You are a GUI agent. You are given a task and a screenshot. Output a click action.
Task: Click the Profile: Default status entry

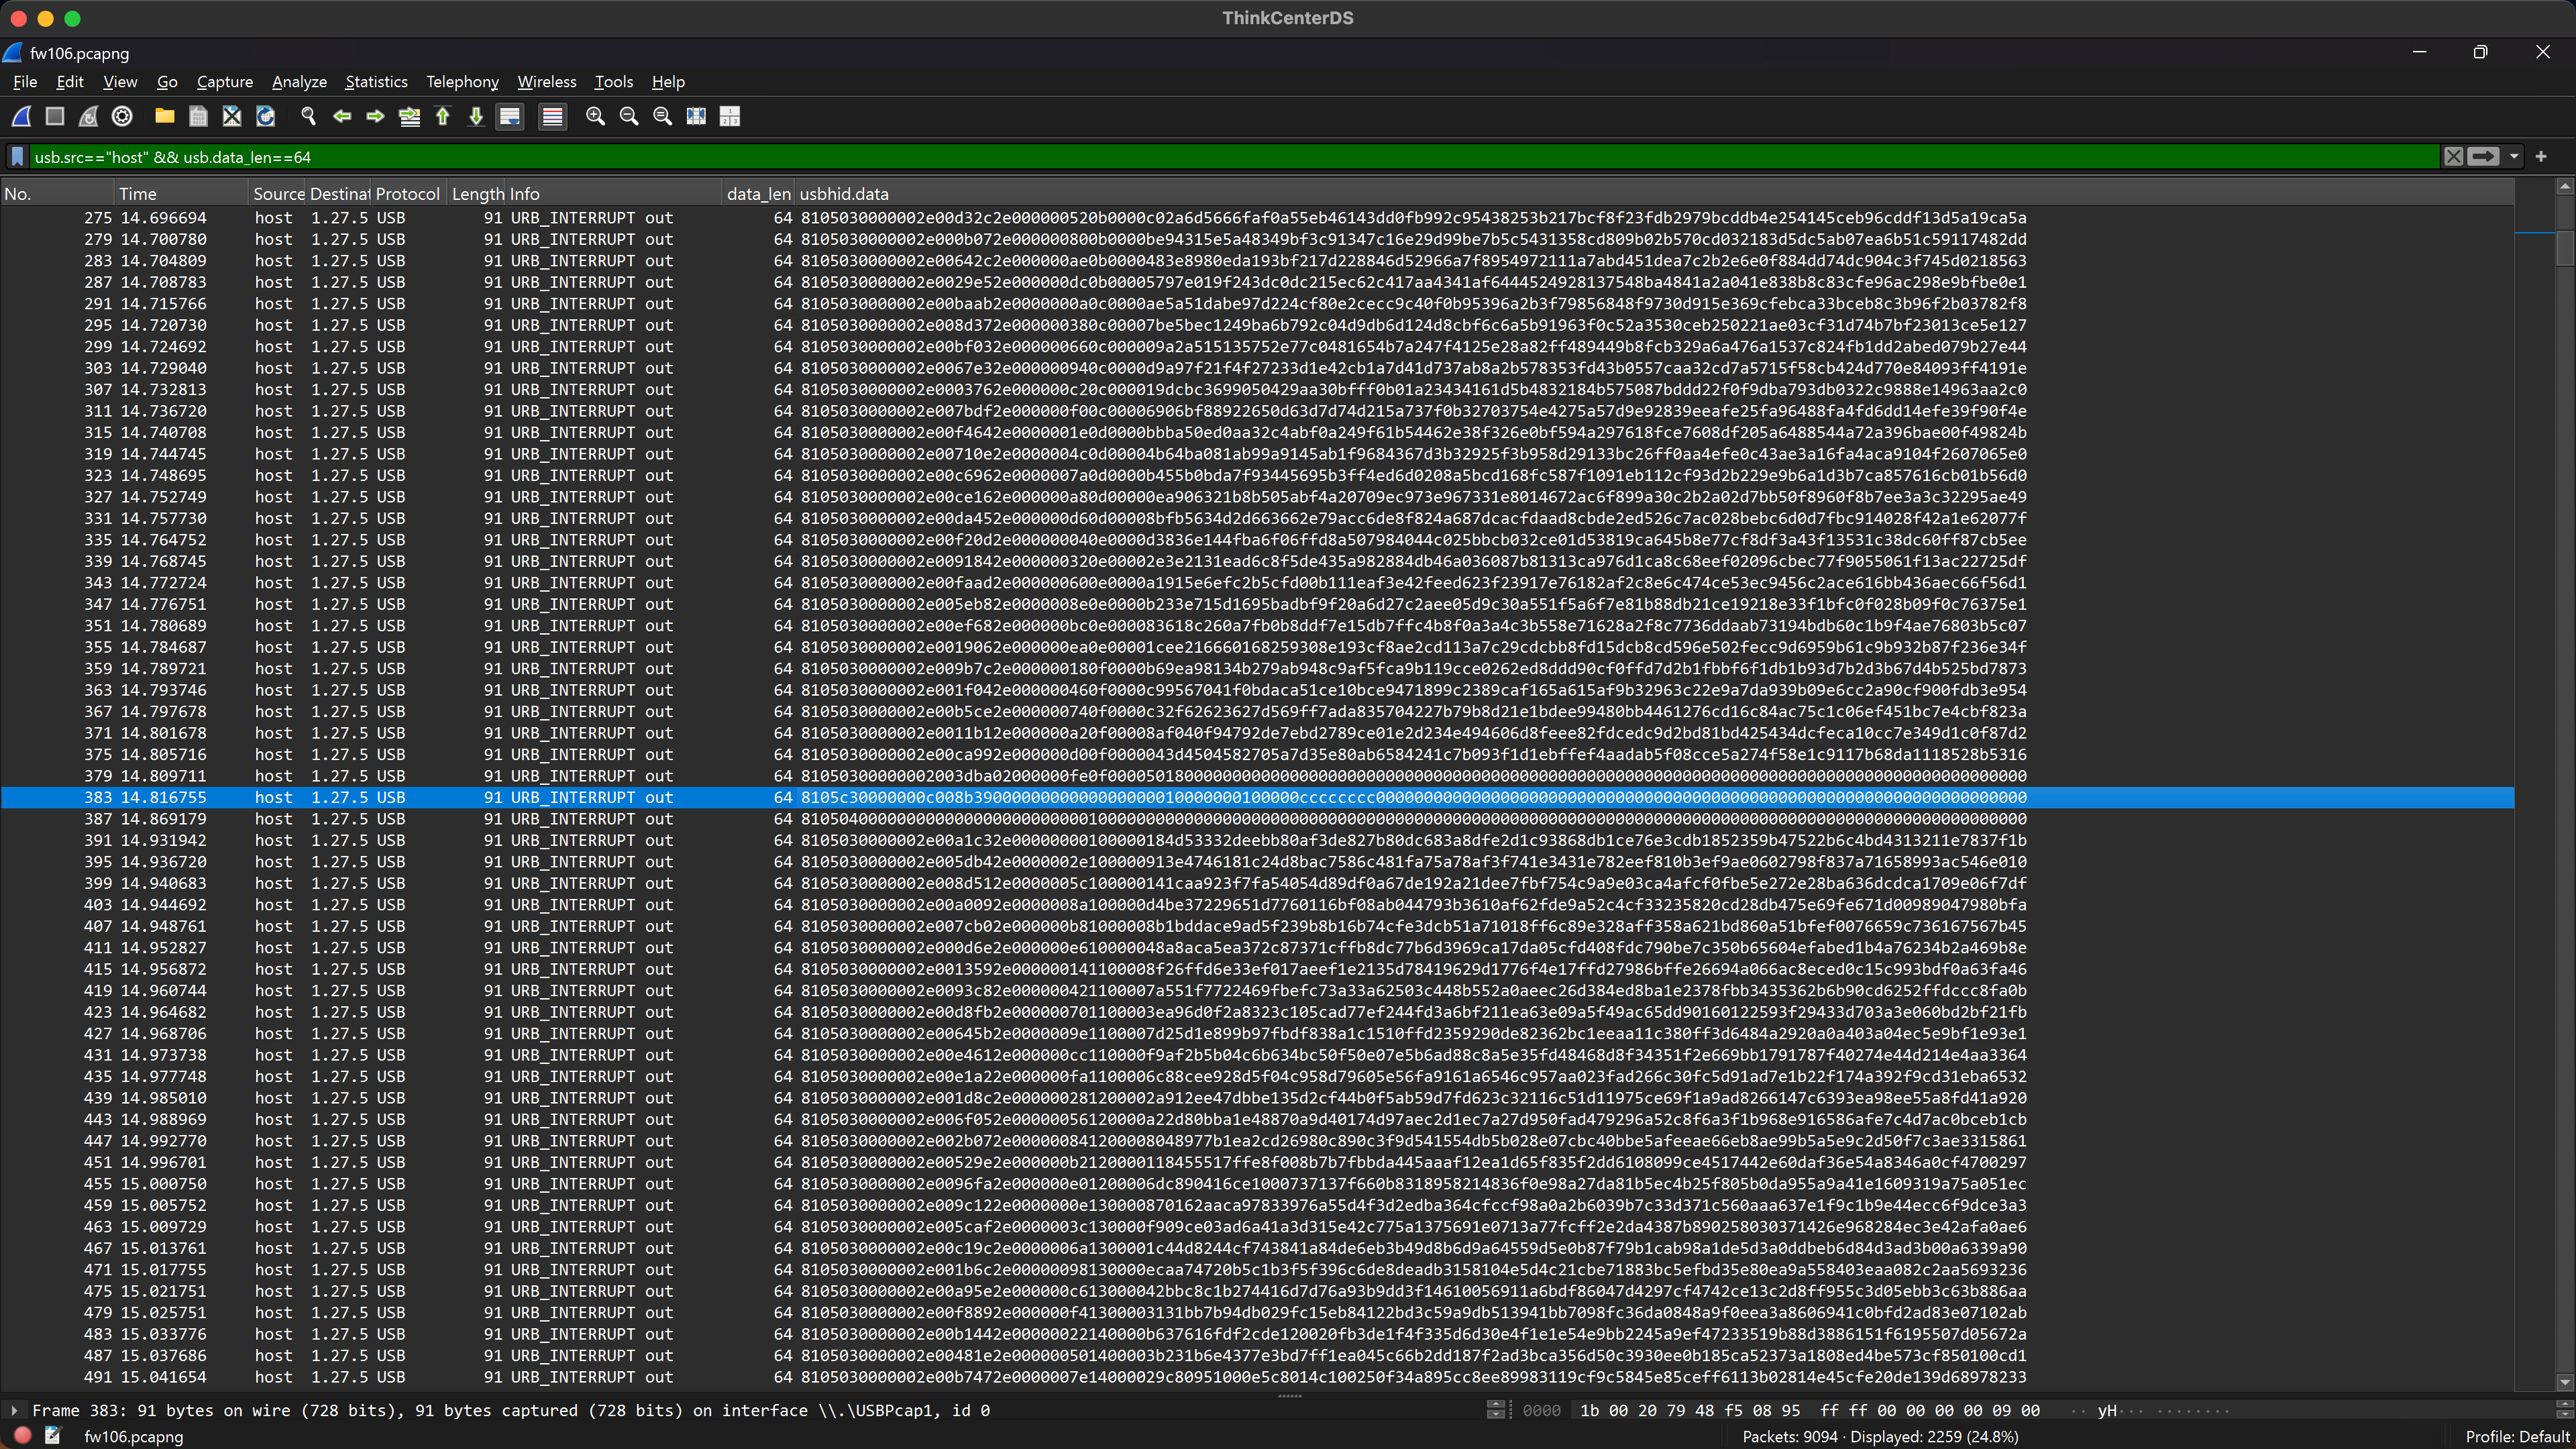pos(2517,1437)
